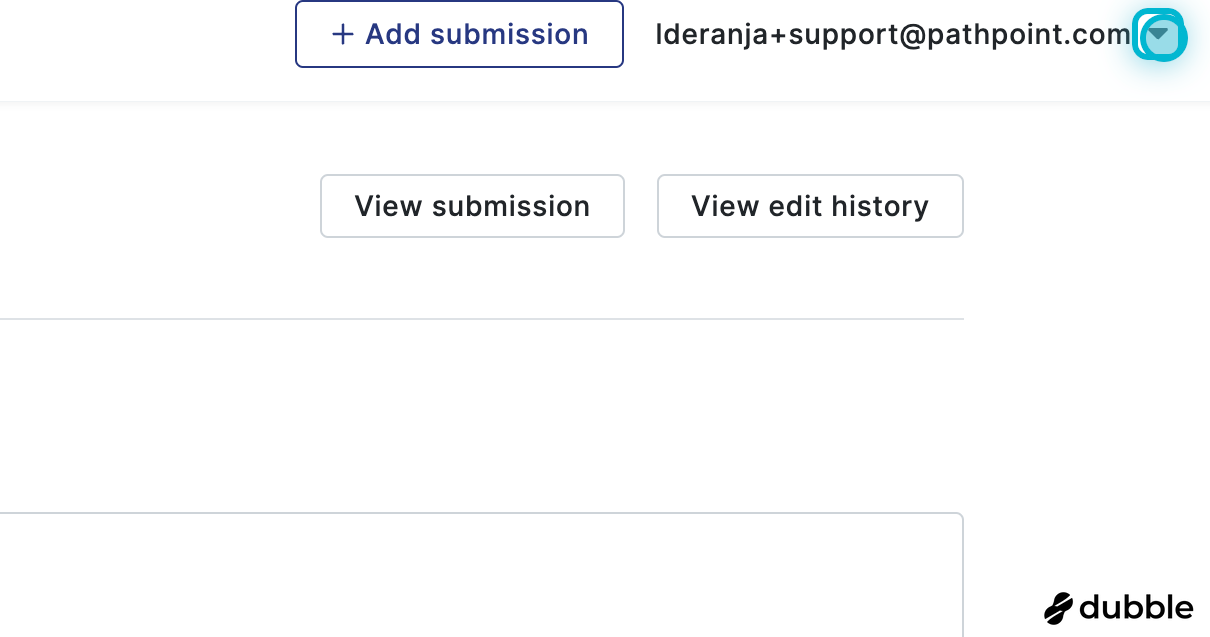1210x637 pixels.
Task: Click the word "history" in View edit history
Action: click(x=878, y=206)
